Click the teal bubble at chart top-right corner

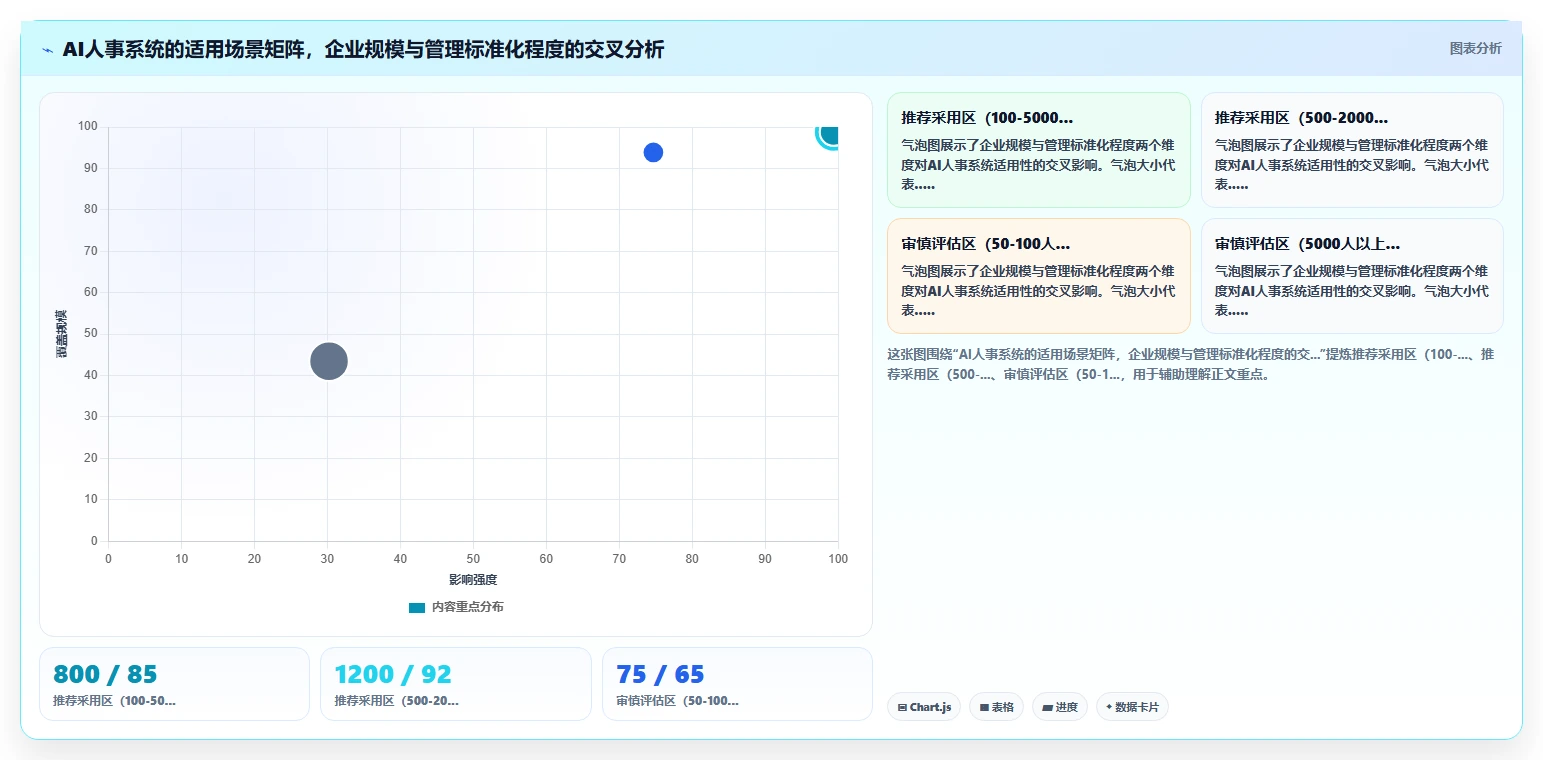tap(828, 134)
